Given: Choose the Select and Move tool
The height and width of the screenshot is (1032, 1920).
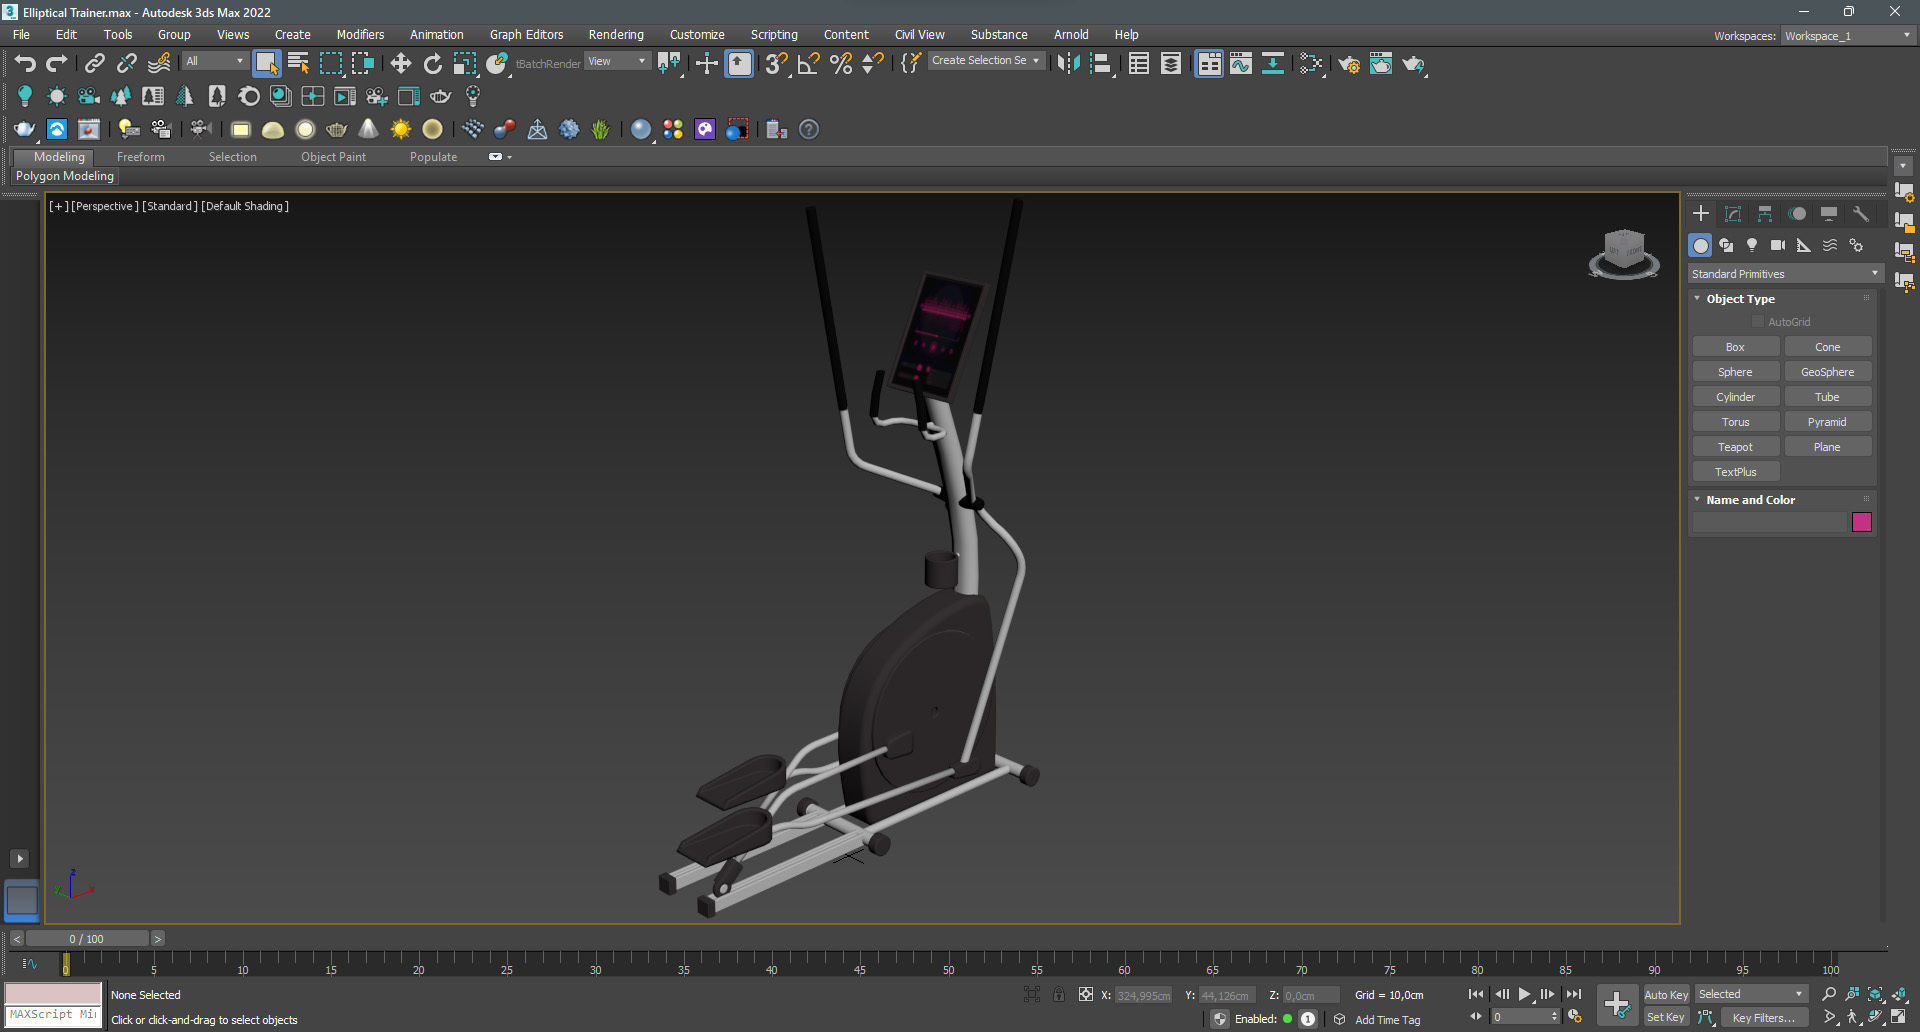Looking at the screenshot, I should pos(401,64).
